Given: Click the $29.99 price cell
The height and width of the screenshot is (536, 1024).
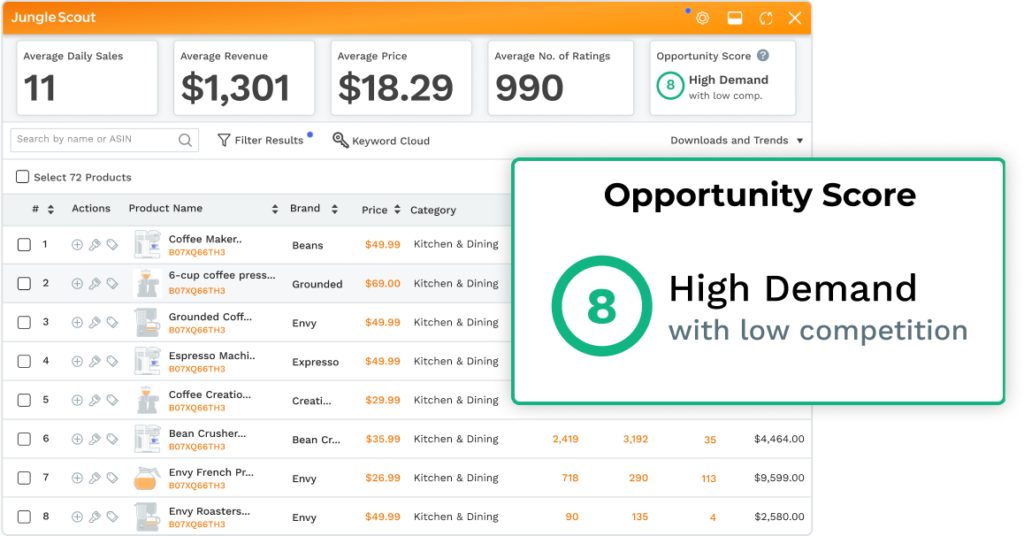Looking at the screenshot, I should pos(383,400).
